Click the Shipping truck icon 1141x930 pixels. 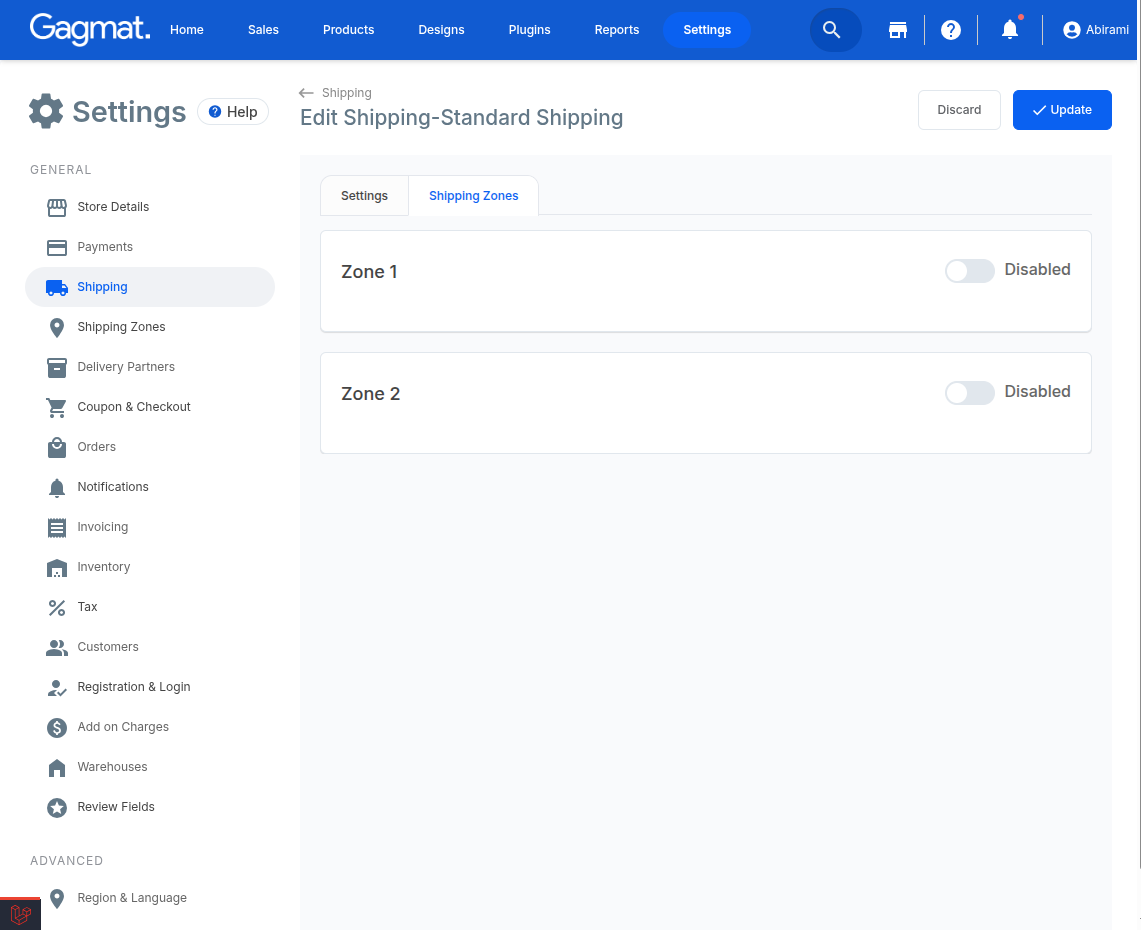[x=57, y=287]
